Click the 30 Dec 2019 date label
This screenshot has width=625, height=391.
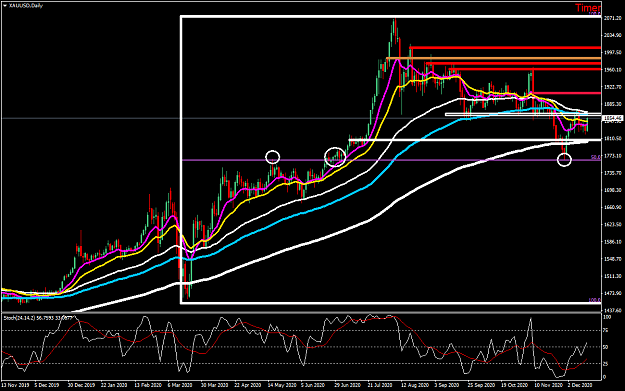click(x=81, y=385)
